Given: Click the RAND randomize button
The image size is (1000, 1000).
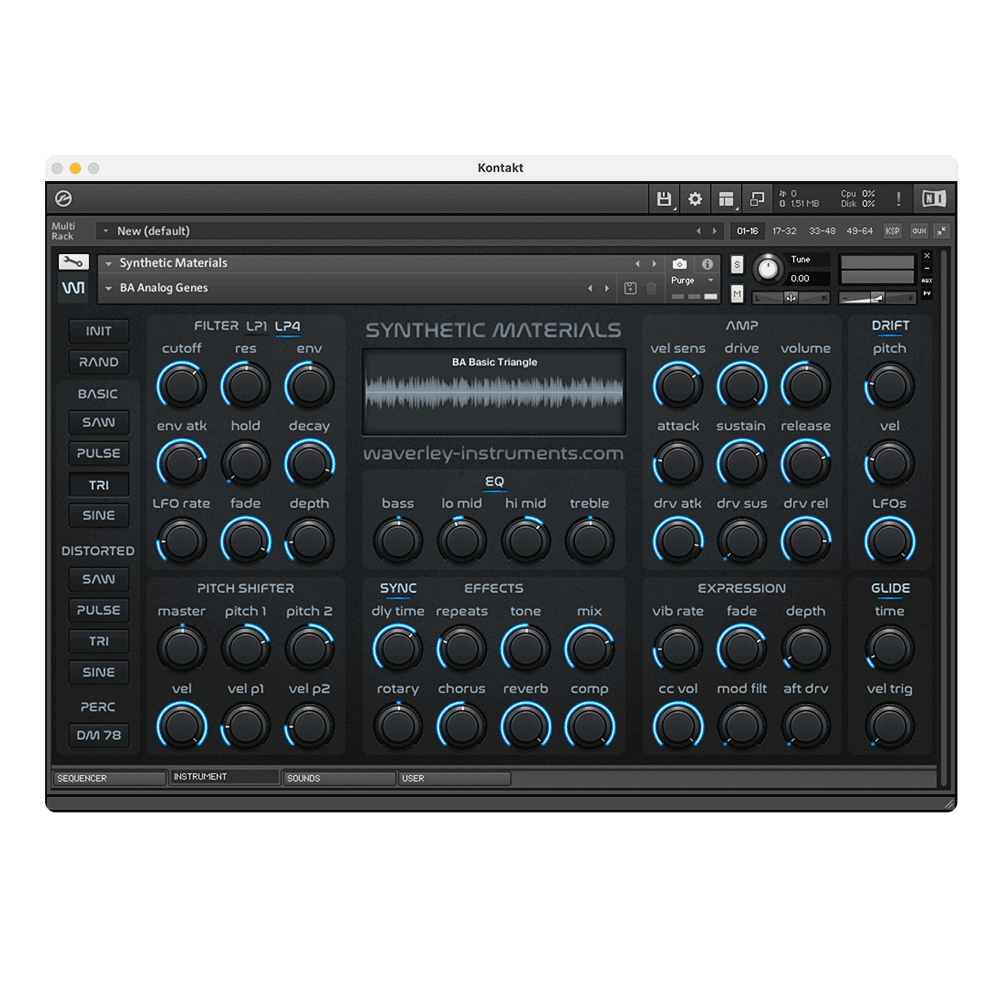Looking at the screenshot, I should pyautogui.click(x=99, y=362).
